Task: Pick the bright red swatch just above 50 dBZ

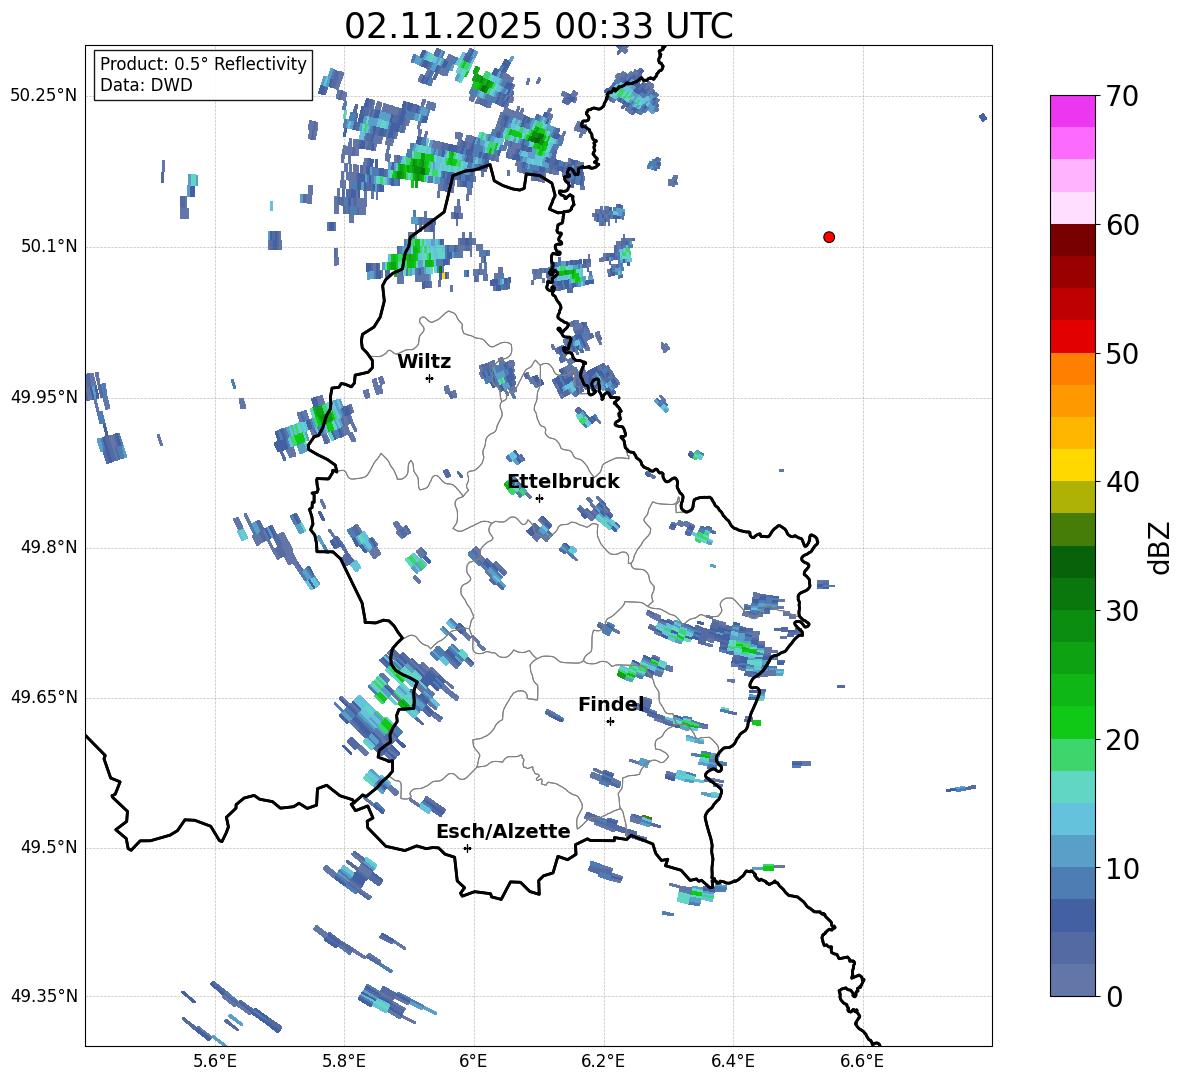Action: 1073,336
